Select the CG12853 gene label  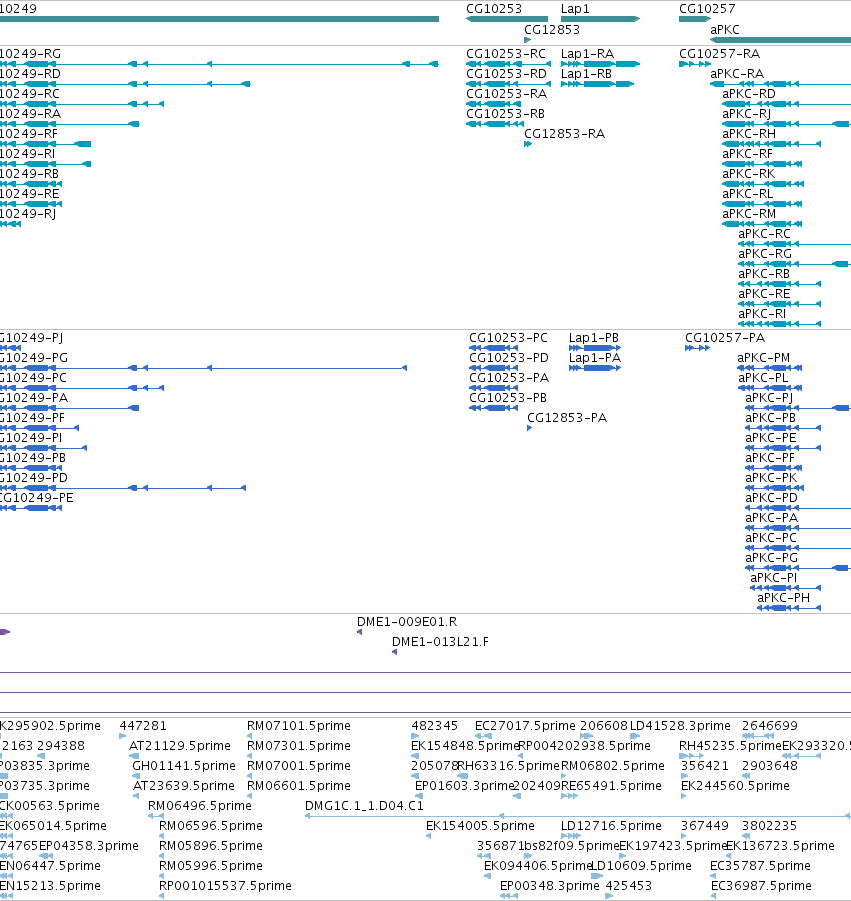[x=552, y=29]
